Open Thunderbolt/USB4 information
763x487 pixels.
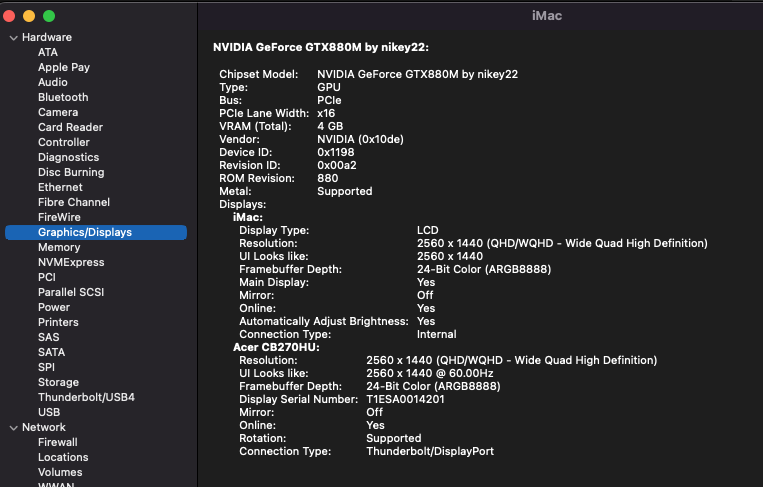[87, 397]
